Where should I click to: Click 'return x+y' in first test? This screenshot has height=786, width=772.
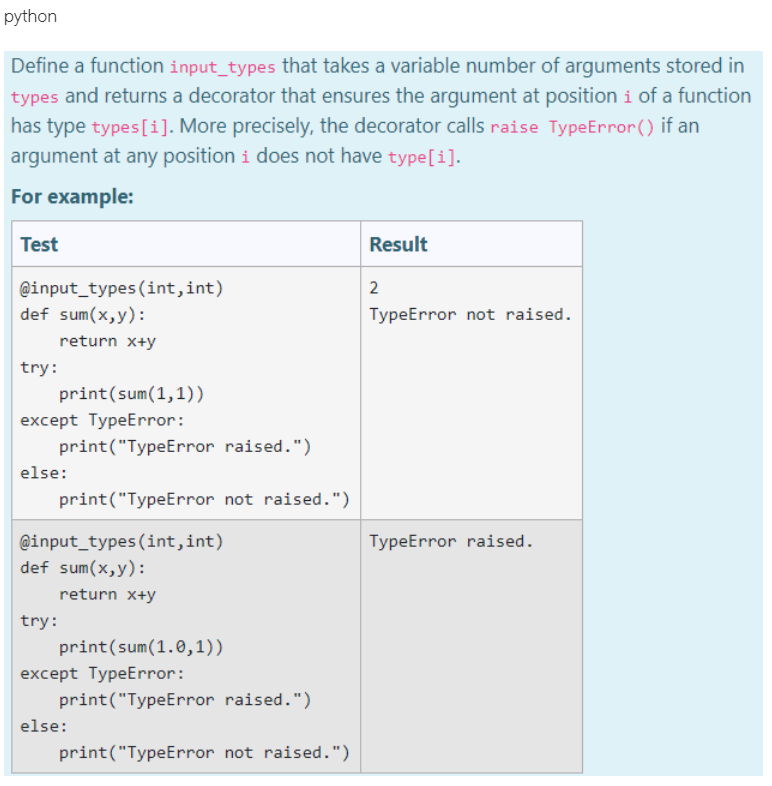point(107,341)
